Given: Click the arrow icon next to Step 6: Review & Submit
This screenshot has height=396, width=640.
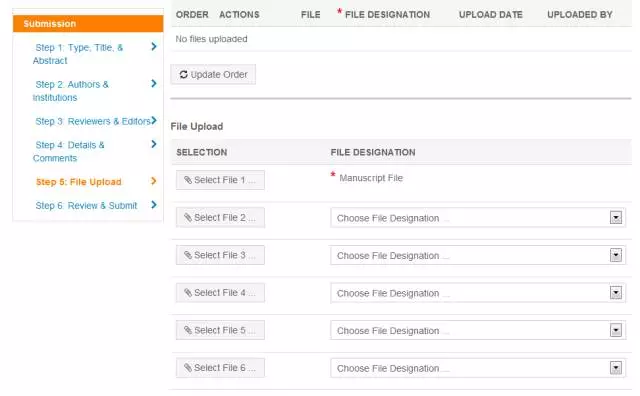Looking at the screenshot, I should pyautogui.click(x=154, y=205).
